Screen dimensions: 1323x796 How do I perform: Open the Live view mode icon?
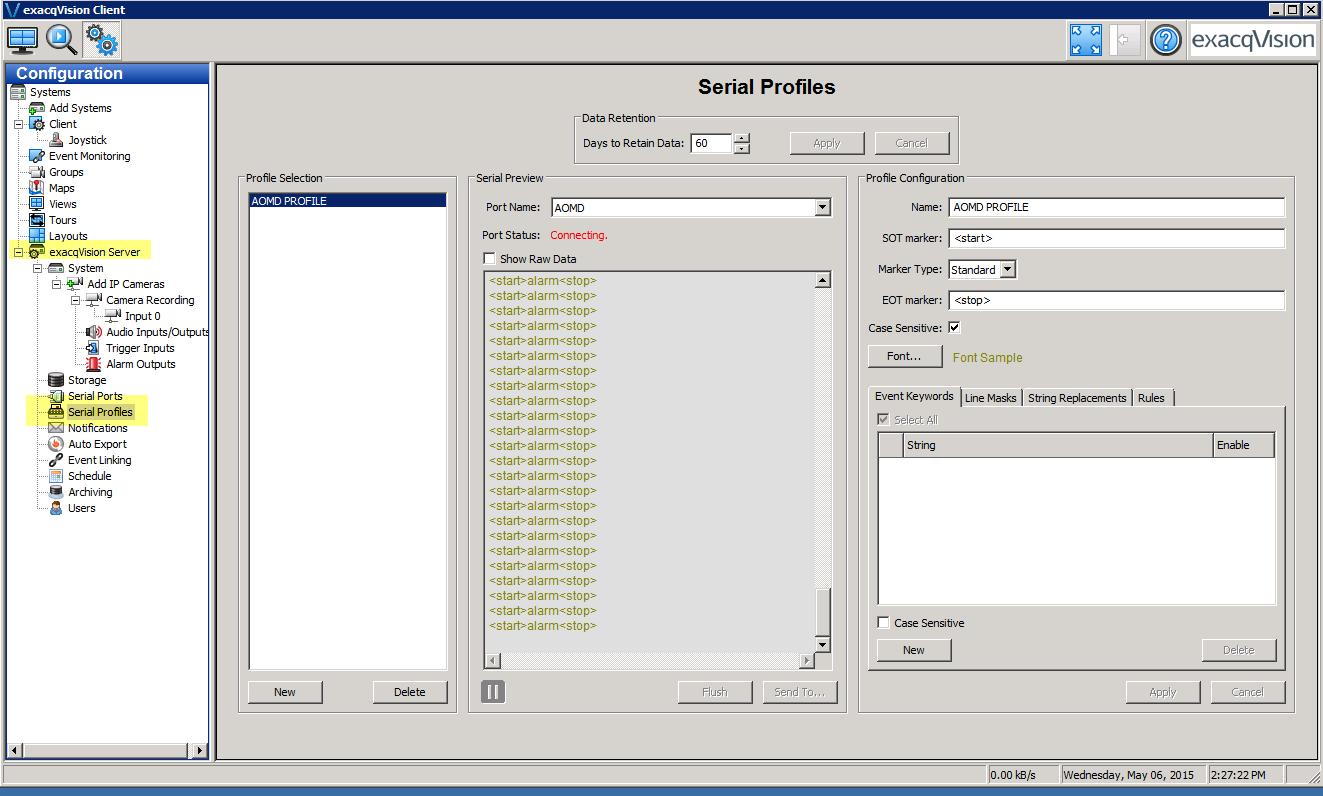pyautogui.click(x=22, y=40)
